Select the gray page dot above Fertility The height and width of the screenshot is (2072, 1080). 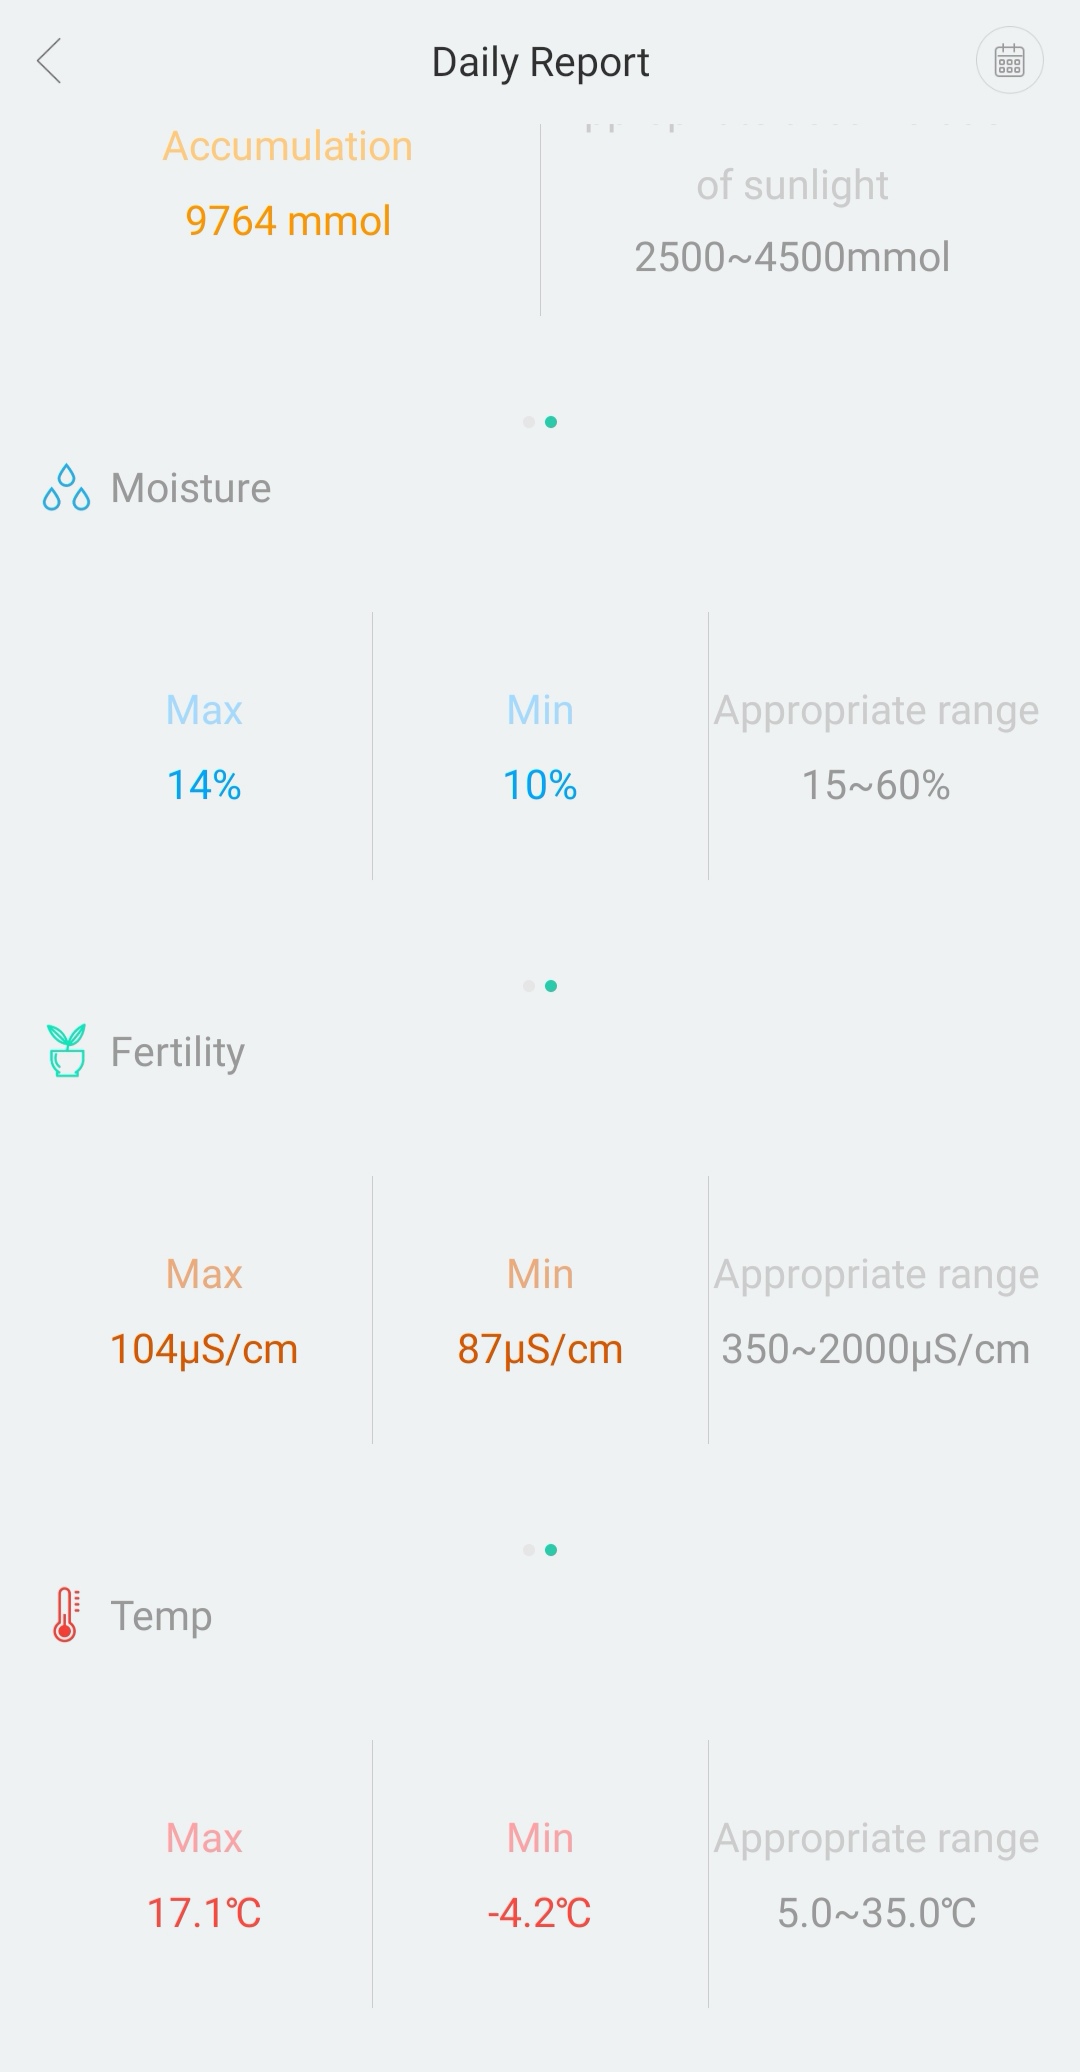click(x=528, y=986)
